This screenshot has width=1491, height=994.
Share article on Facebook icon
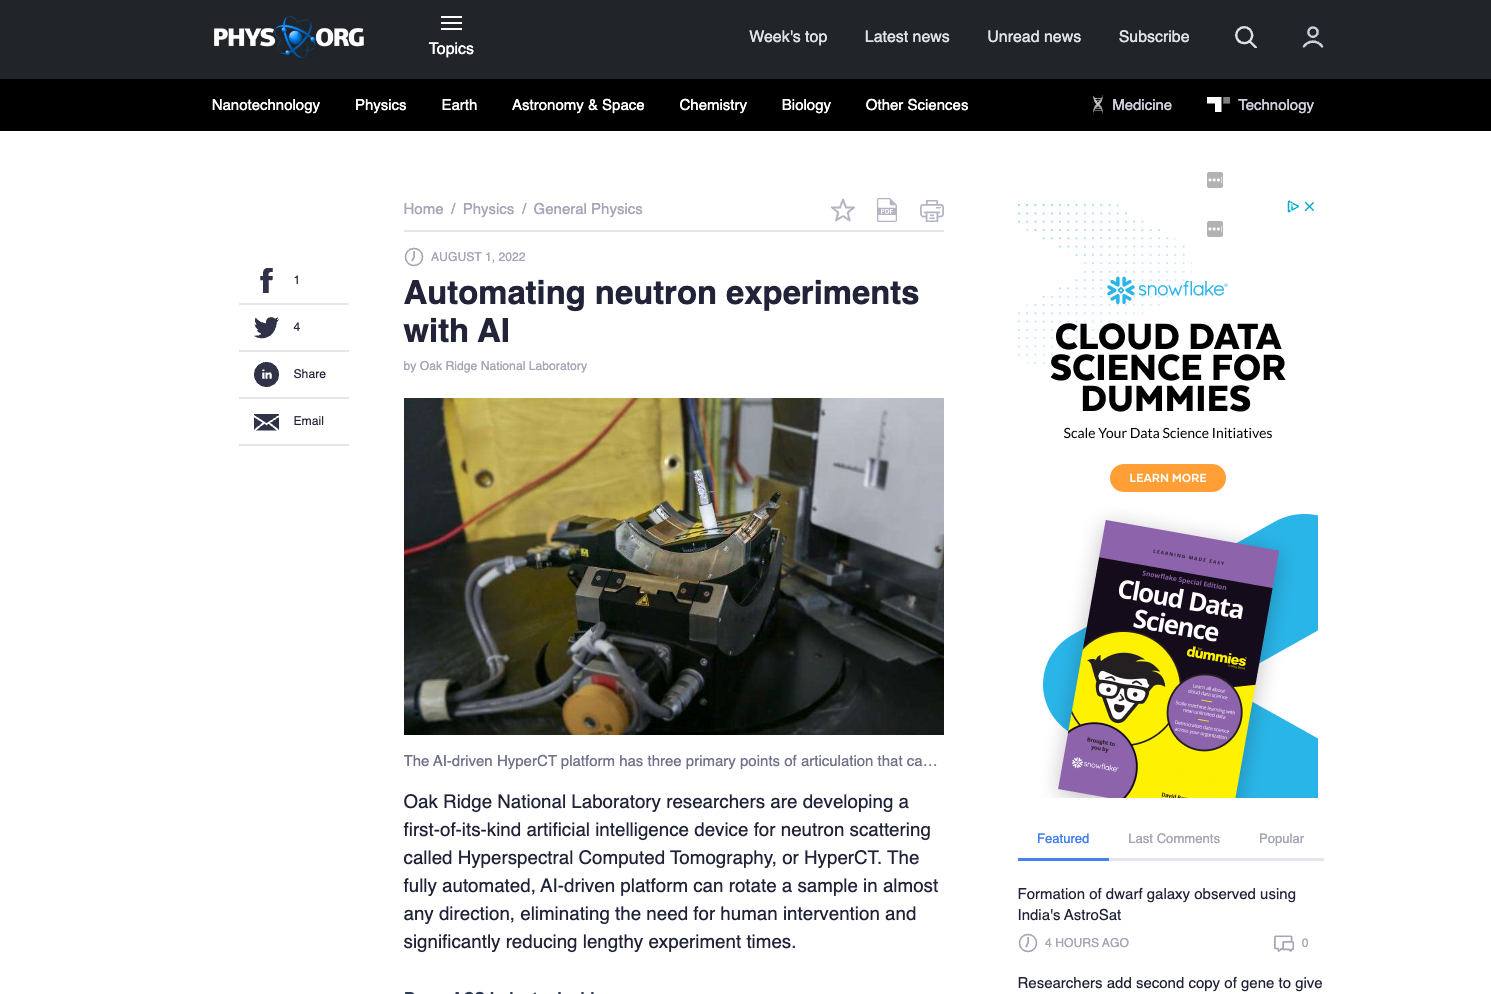(x=266, y=280)
